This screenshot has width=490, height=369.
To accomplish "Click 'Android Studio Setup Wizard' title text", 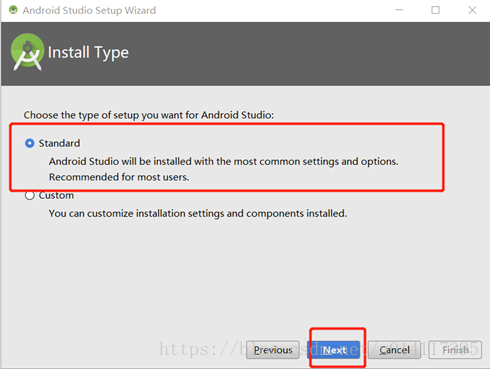I will pyautogui.click(x=89, y=10).
